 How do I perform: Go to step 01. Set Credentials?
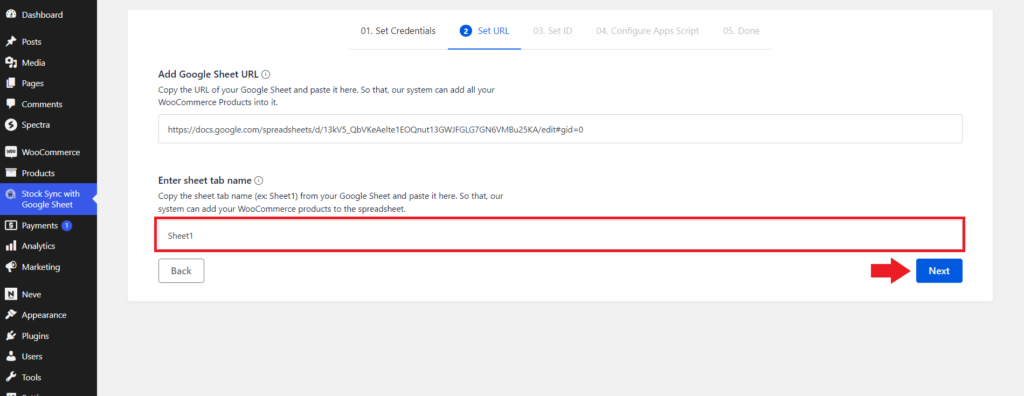click(x=398, y=31)
